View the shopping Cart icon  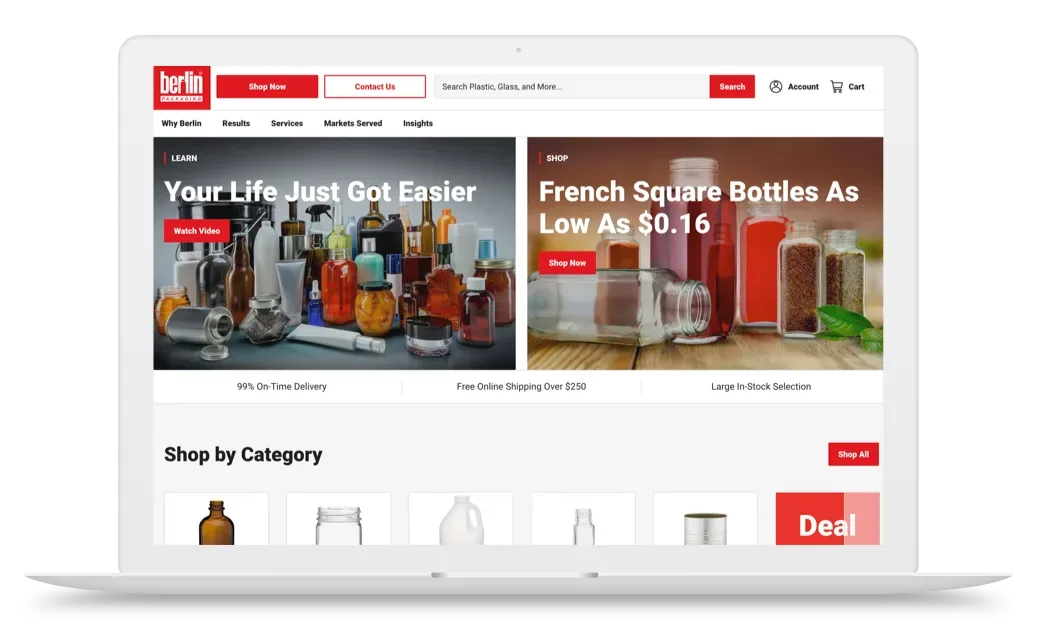click(837, 86)
